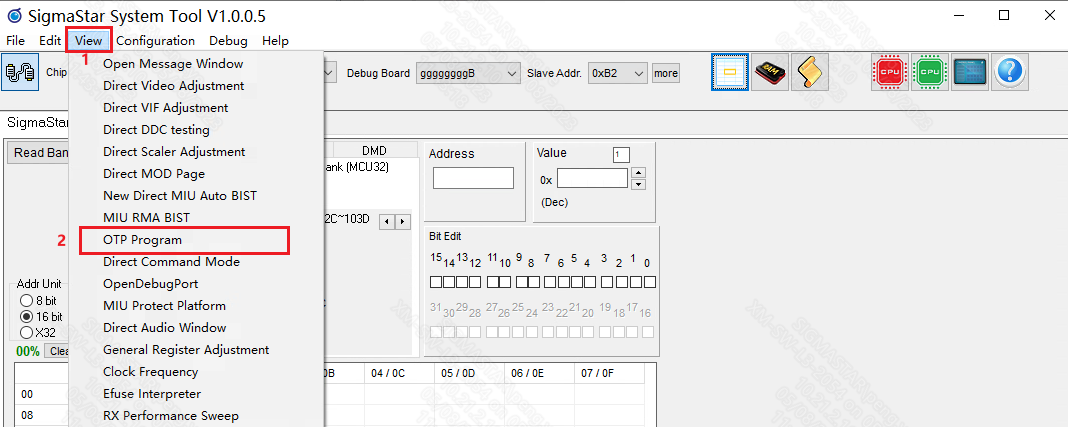The image size is (1068, 427).
Task: Click the more button
Action: coord(665,73)
